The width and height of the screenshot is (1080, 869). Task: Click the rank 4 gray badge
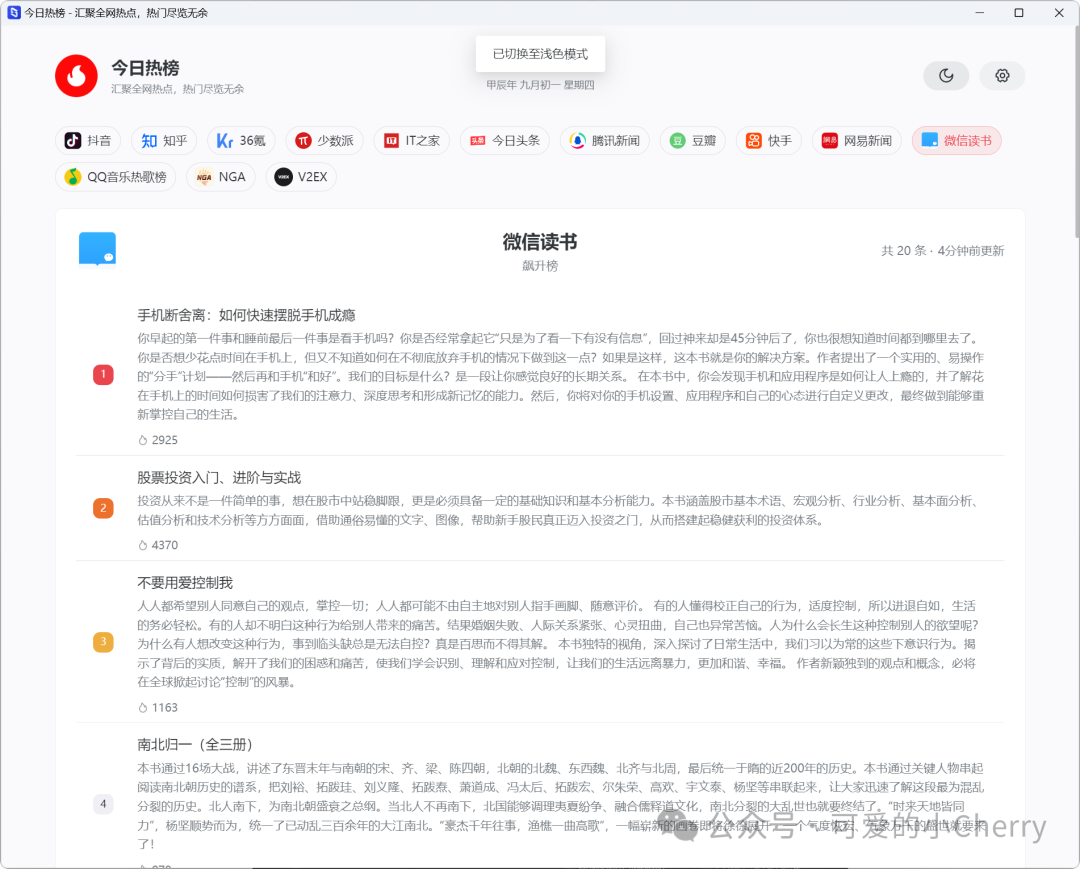(x=103, y=804)
